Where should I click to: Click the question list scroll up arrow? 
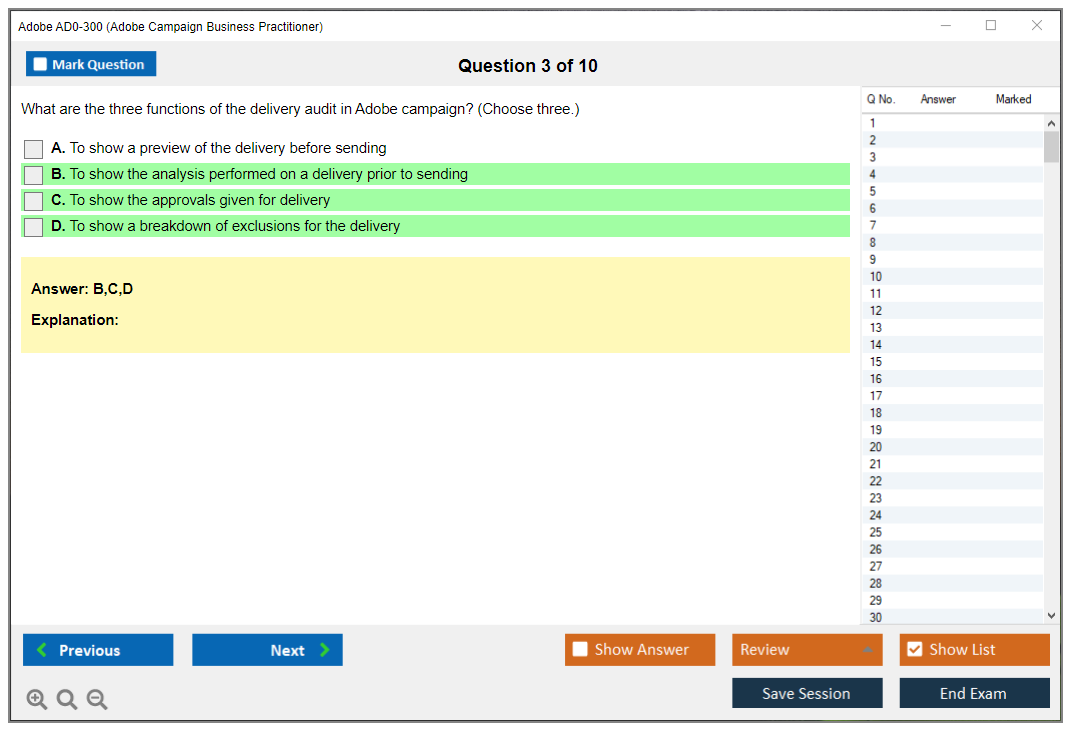click(x=1050, y=123)
